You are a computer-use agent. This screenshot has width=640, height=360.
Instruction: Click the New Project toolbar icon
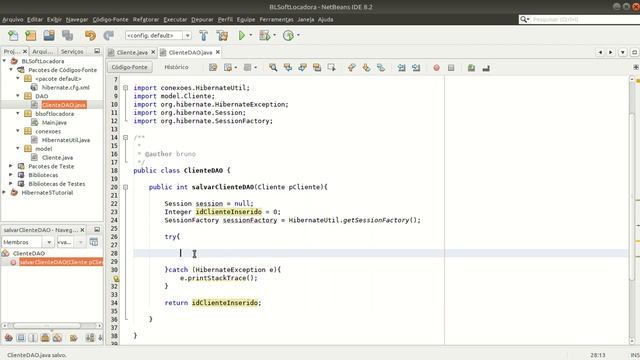coord(31,36)
